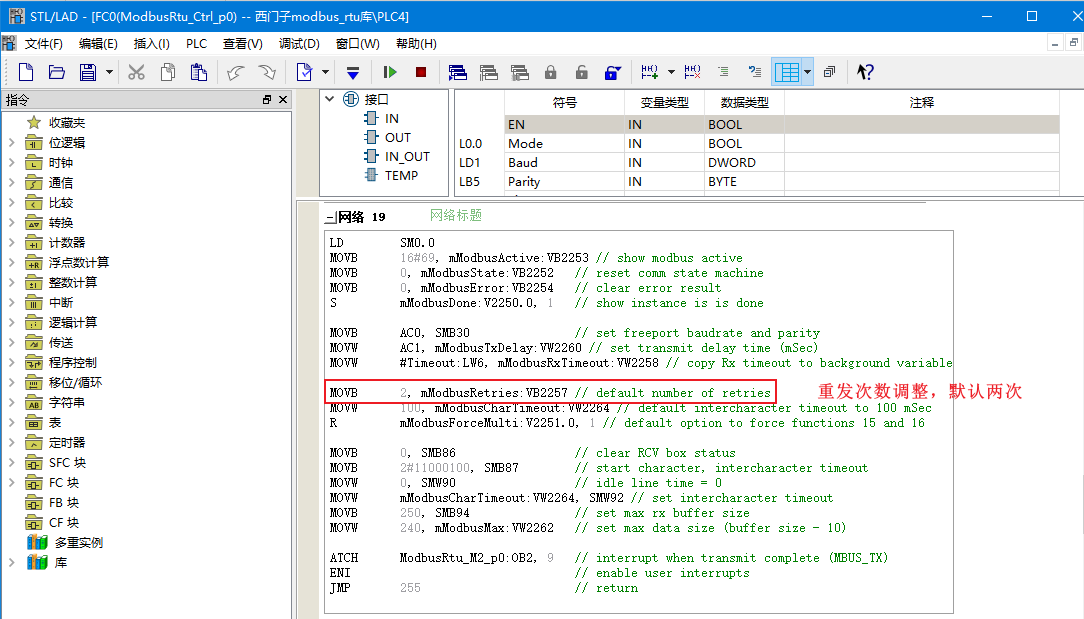
Task: Close the 指令 panel
Action: [x=283, y=100]
